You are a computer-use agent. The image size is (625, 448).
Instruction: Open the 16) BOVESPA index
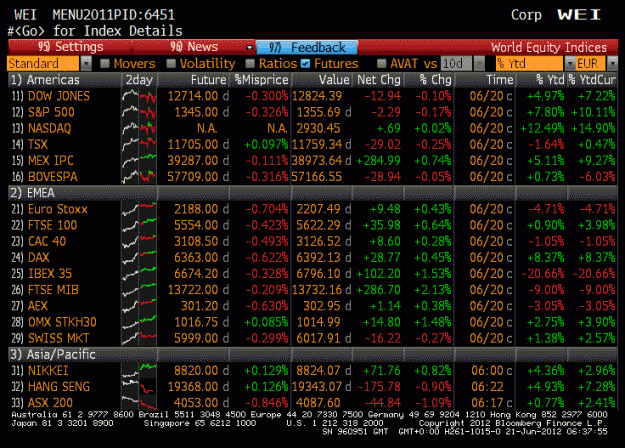click(45, 177)
